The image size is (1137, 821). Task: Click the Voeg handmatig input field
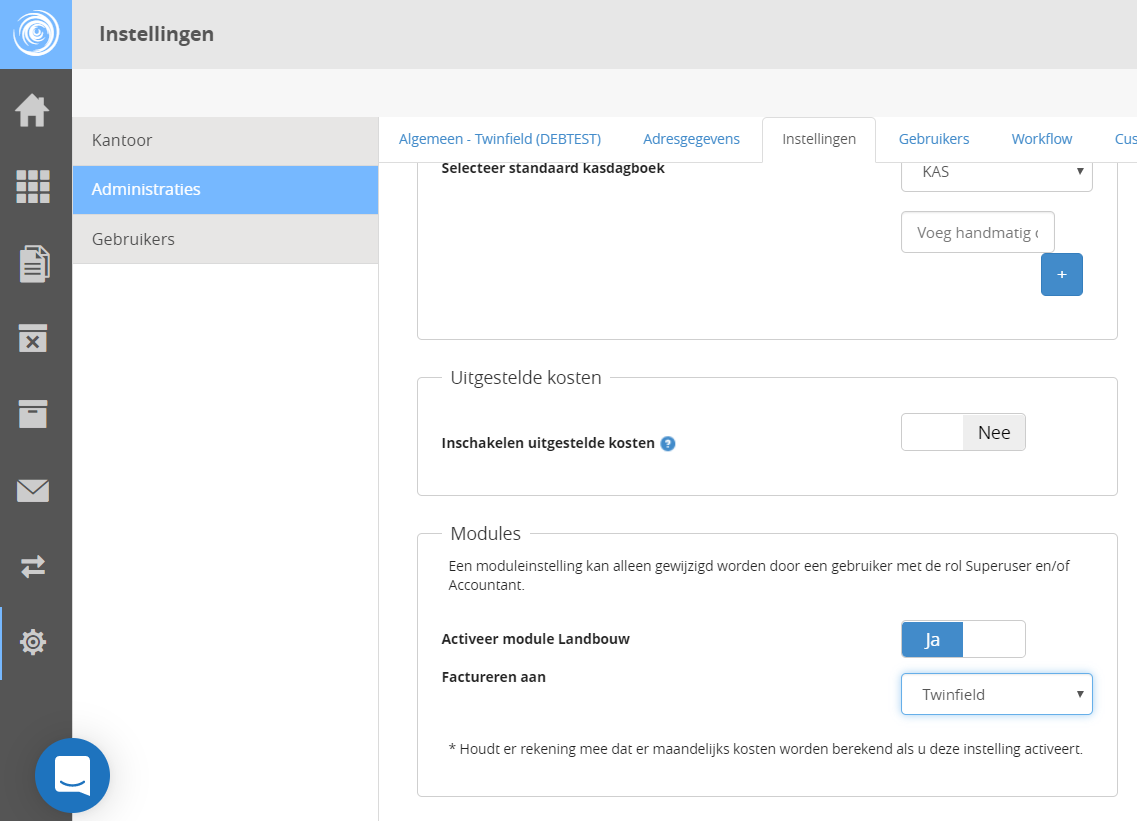(977, 232)
